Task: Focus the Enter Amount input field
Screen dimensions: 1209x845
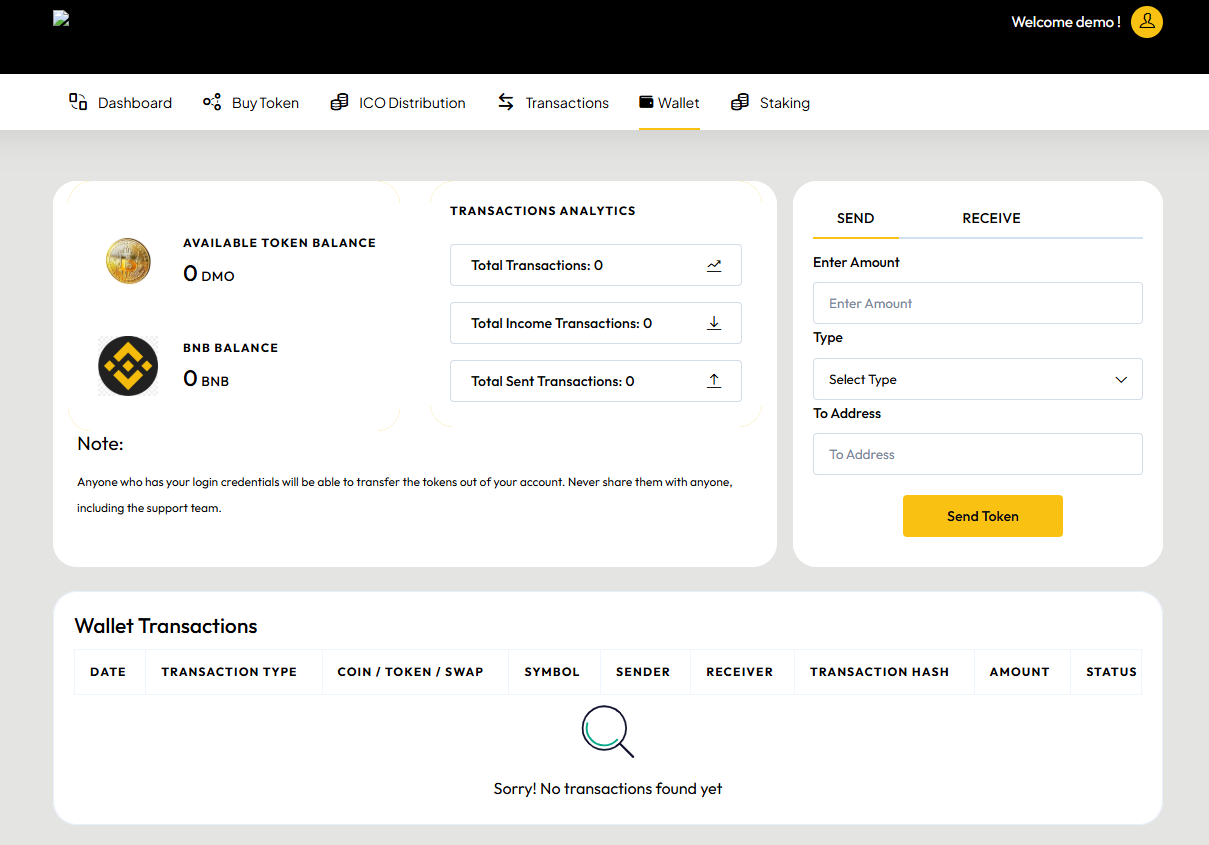Action: (977, 303)
